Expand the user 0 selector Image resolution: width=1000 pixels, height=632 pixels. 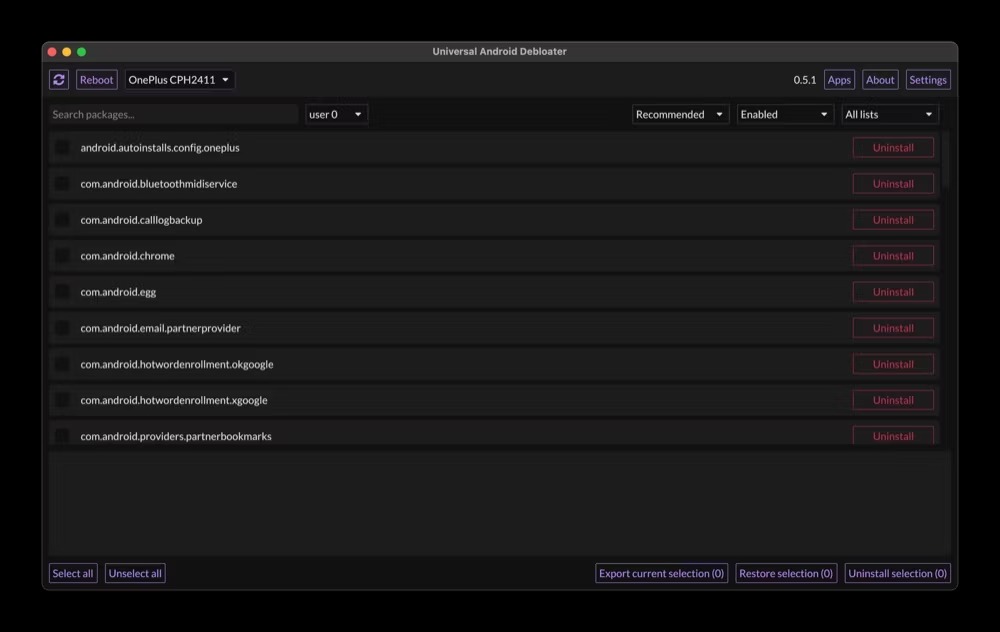336,115
